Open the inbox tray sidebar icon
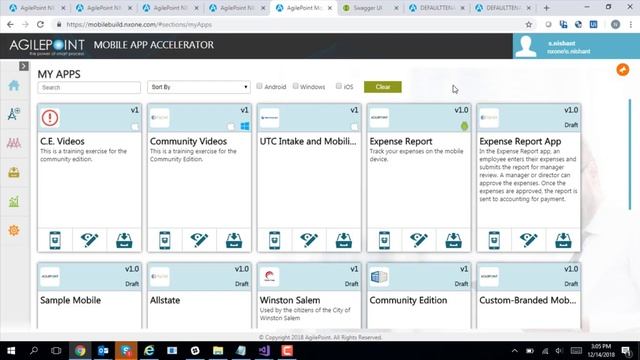640x360 pixels. tap(14, 172)
